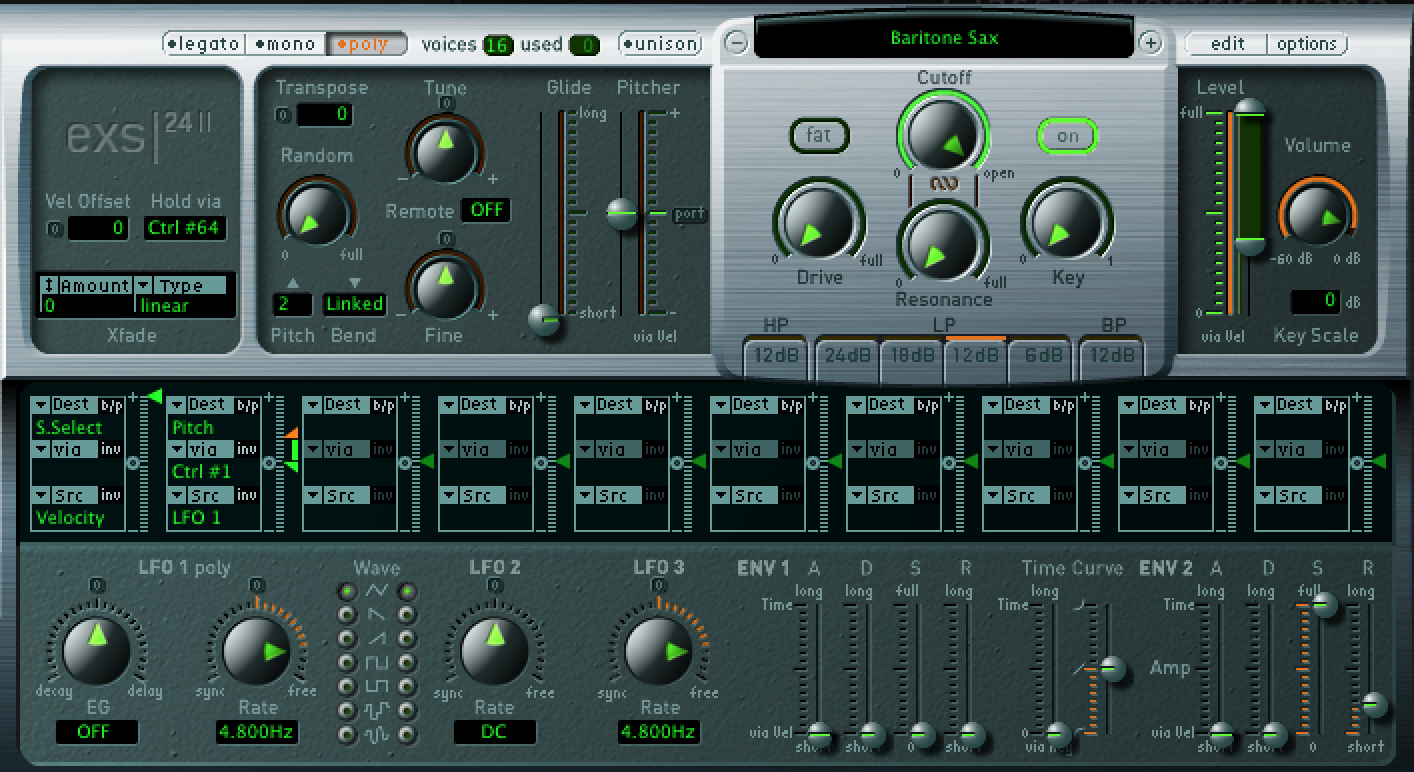Click the Transpose value field

325,115
